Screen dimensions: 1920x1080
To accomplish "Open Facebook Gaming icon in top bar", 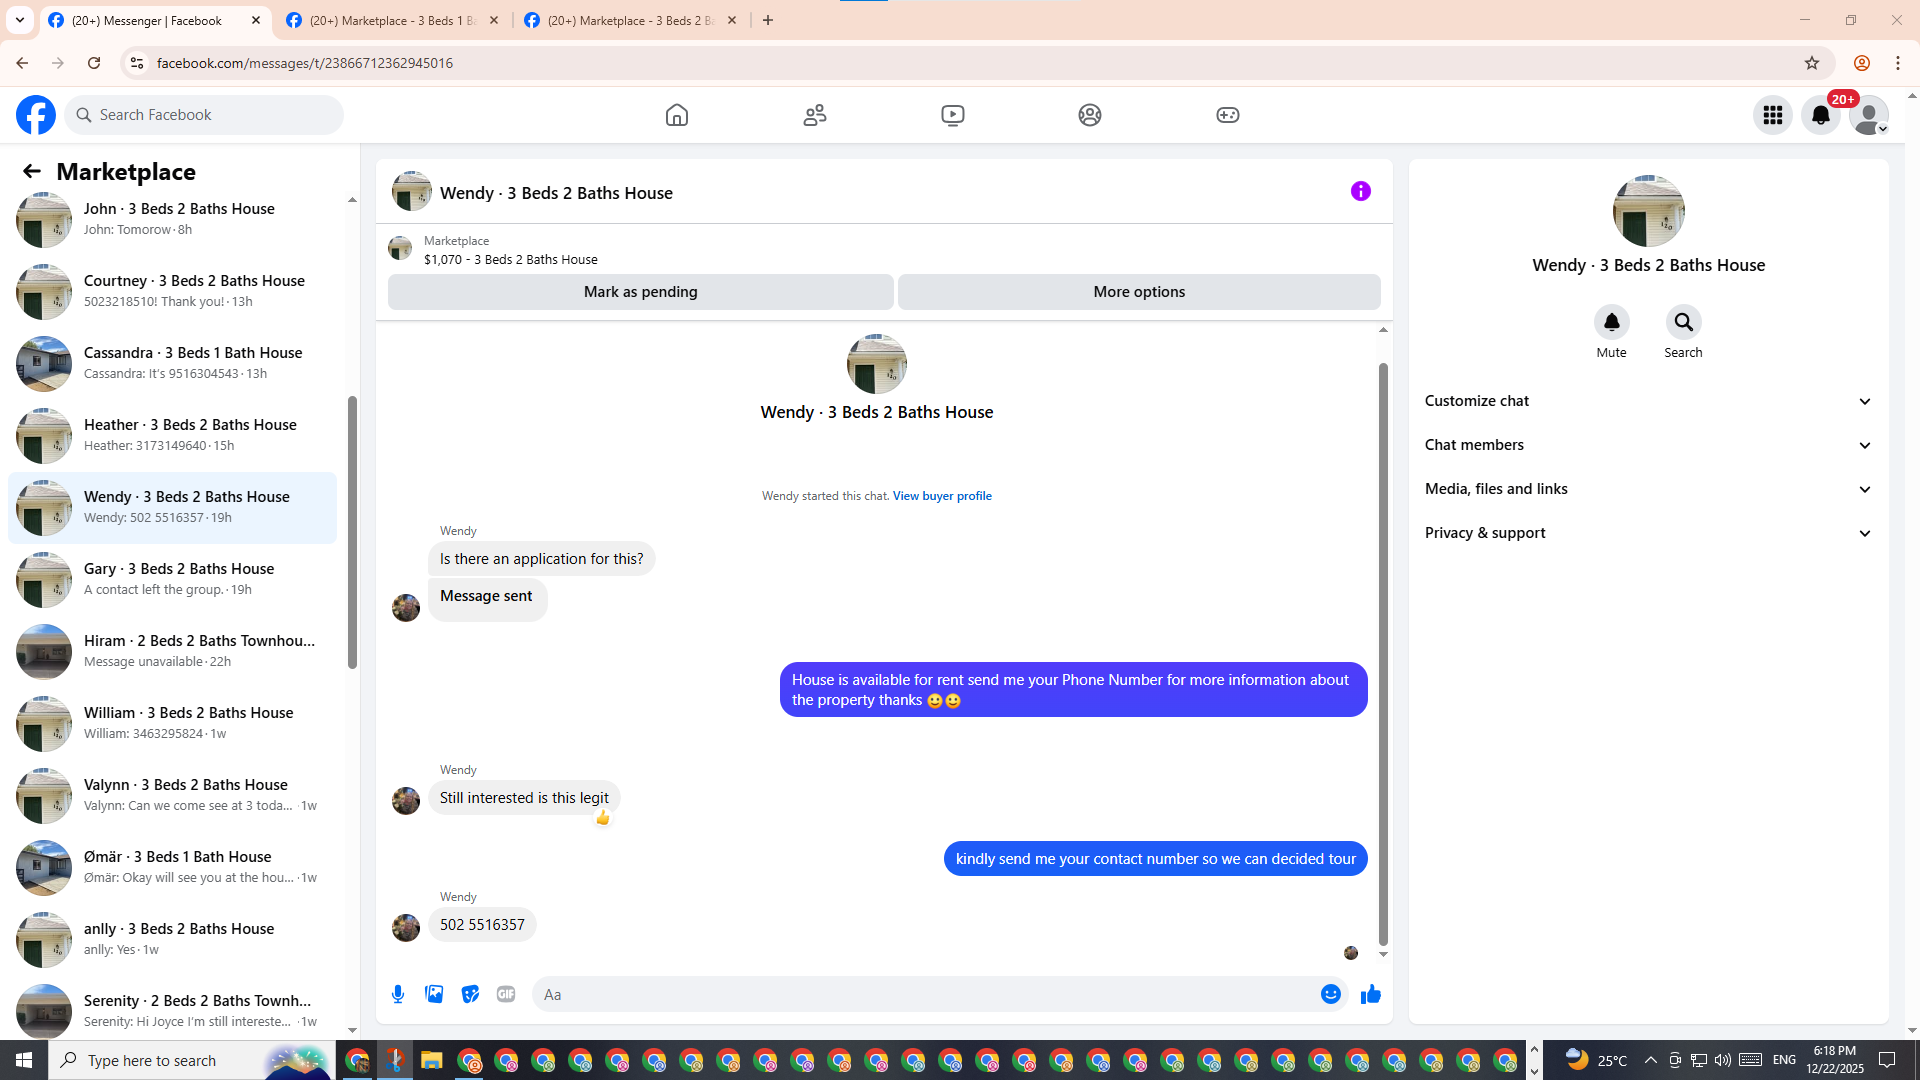I will (1227, 115).
